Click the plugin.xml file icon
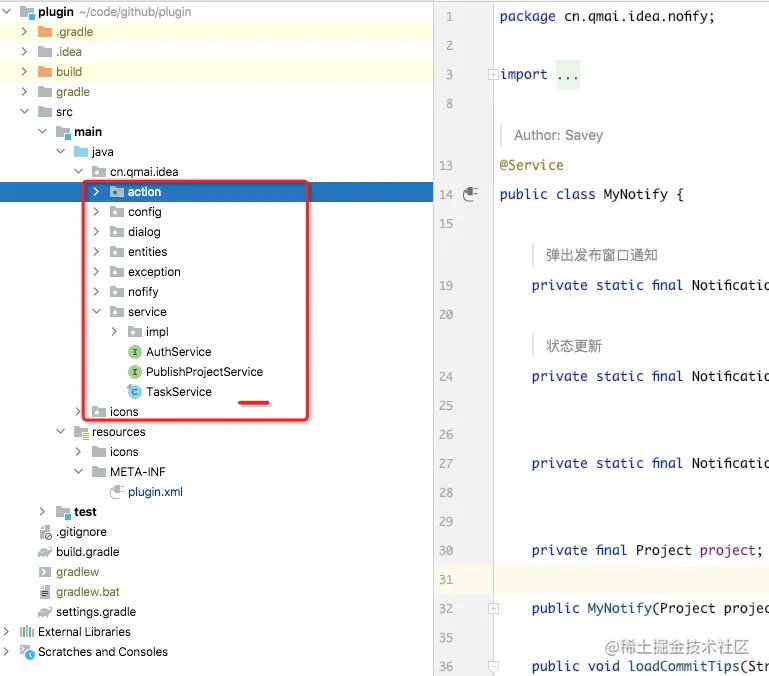Screen dimensions: 769x676 point(117,492)
